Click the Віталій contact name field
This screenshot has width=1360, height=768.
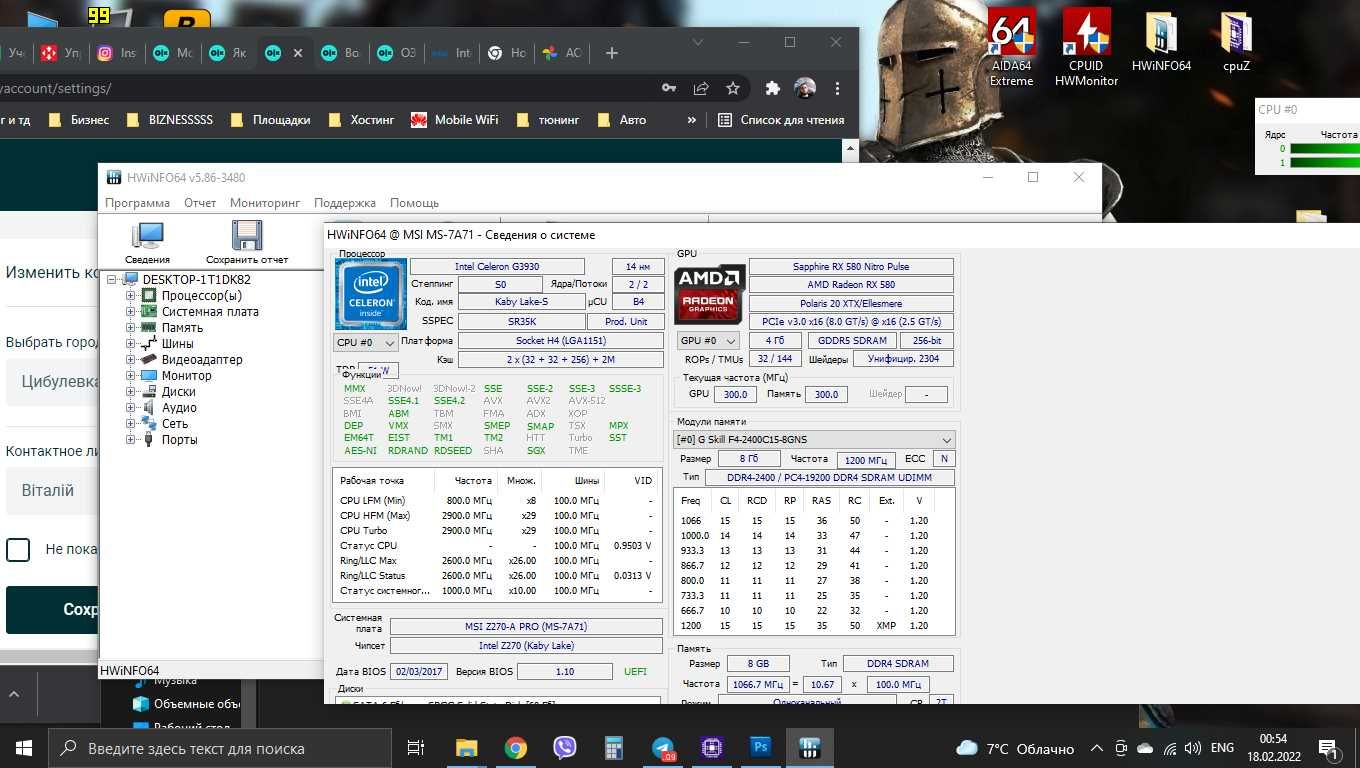52,490
